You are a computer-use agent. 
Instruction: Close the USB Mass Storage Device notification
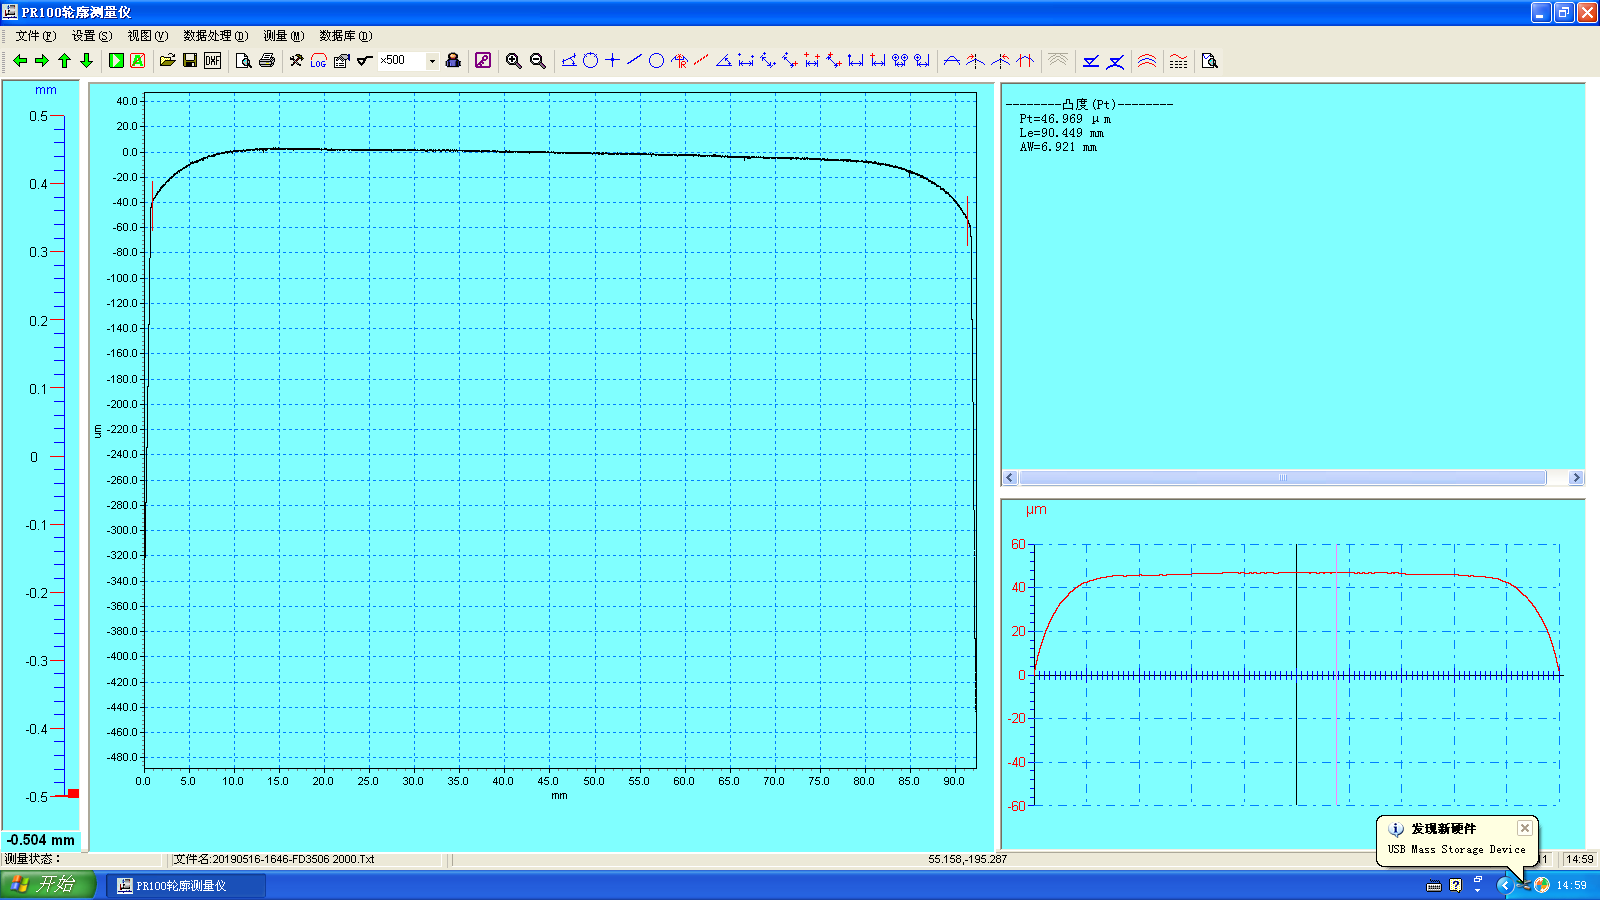1524,828
